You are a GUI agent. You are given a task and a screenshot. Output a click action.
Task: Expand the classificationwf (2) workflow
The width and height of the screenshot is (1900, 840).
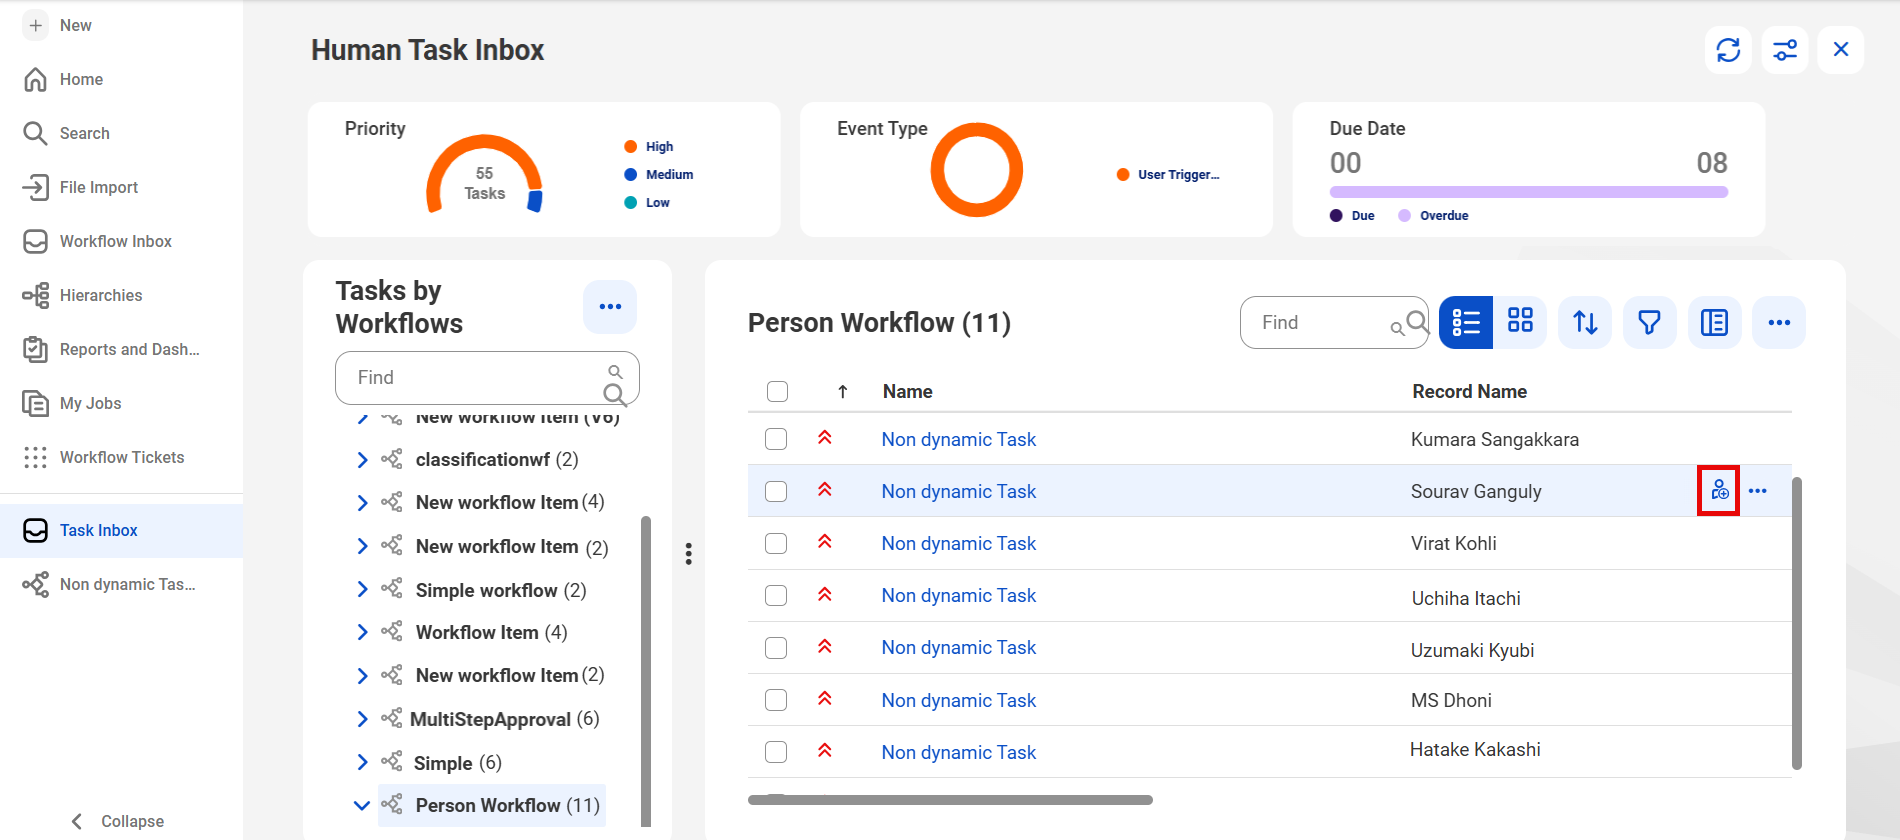[362, 460]
